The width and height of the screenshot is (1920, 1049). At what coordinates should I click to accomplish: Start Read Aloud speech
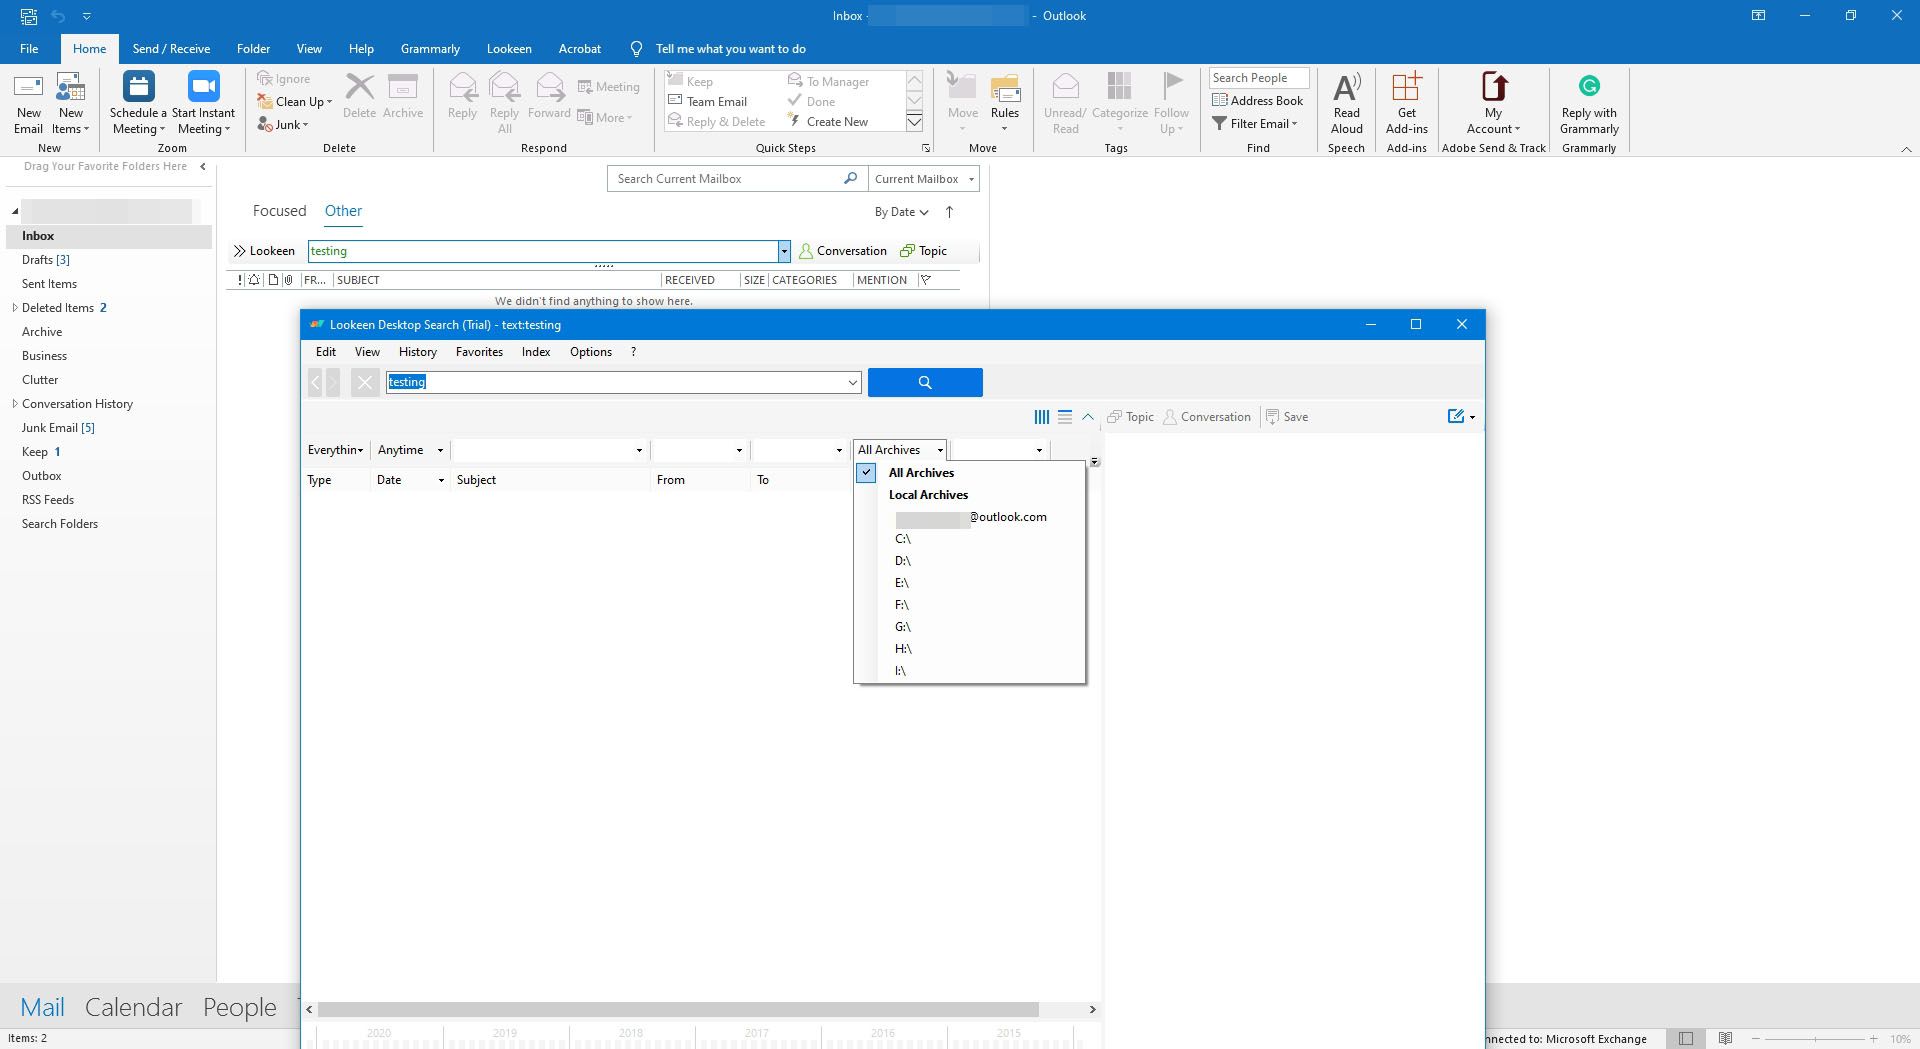pyautogui.click(x=1347, y=103)
